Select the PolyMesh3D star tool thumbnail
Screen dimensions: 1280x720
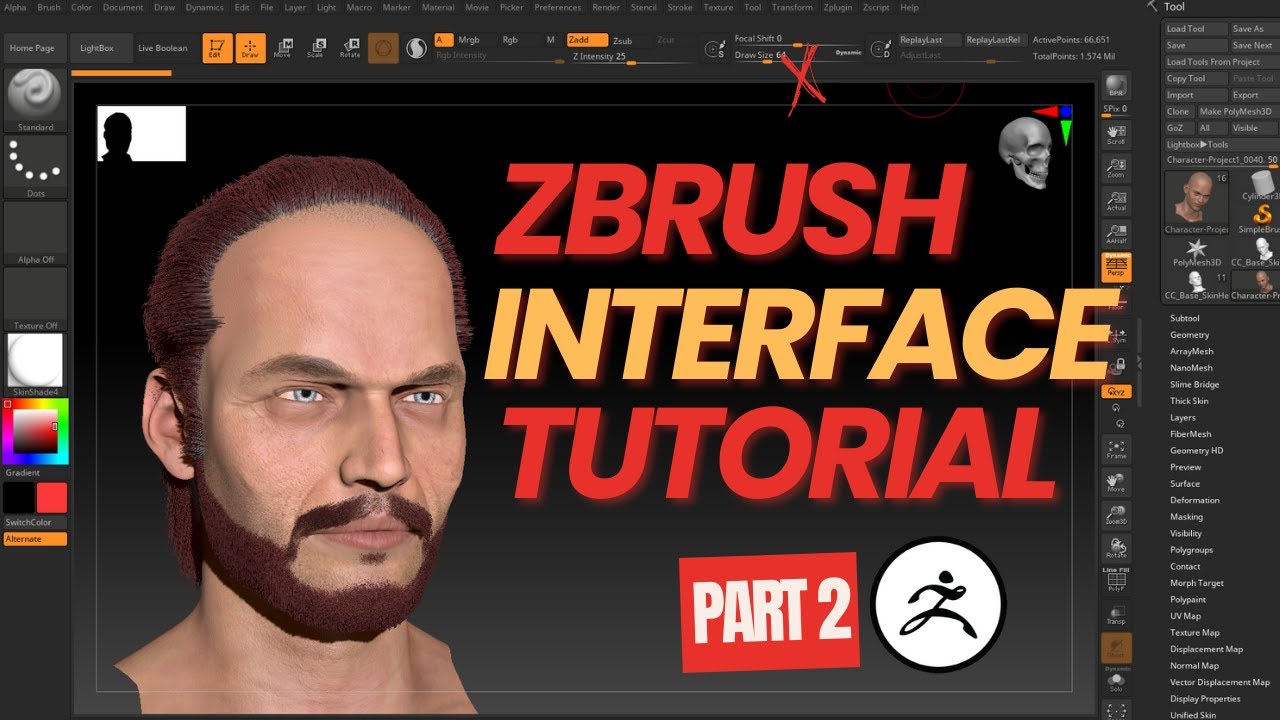point(1196,250)
